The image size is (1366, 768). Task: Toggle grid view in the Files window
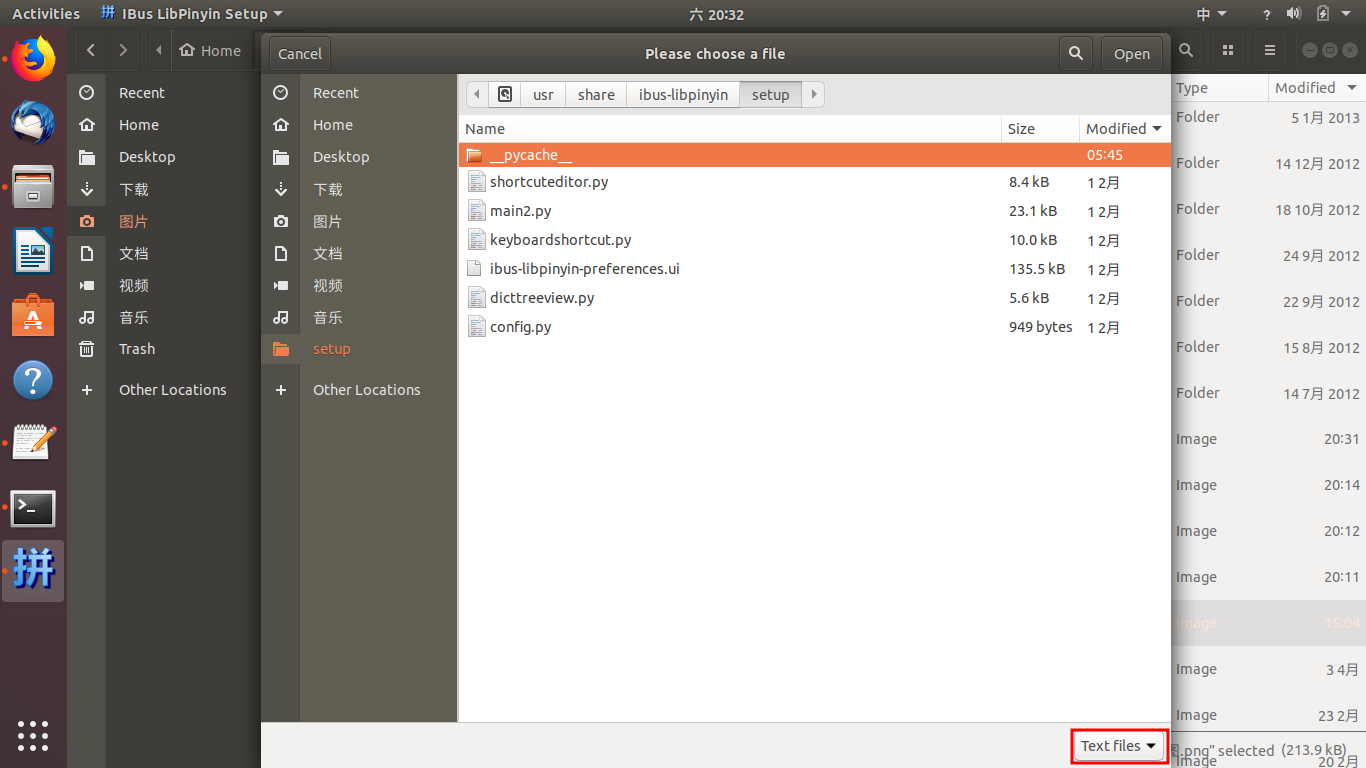click(x=1228, y=50)
